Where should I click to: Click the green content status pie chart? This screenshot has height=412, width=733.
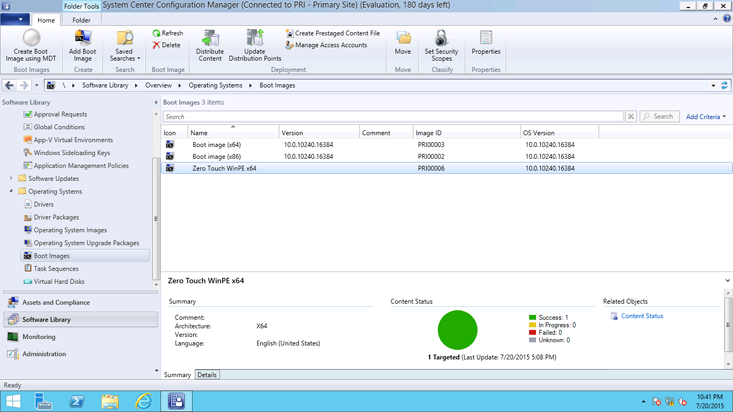coord(457,330)
